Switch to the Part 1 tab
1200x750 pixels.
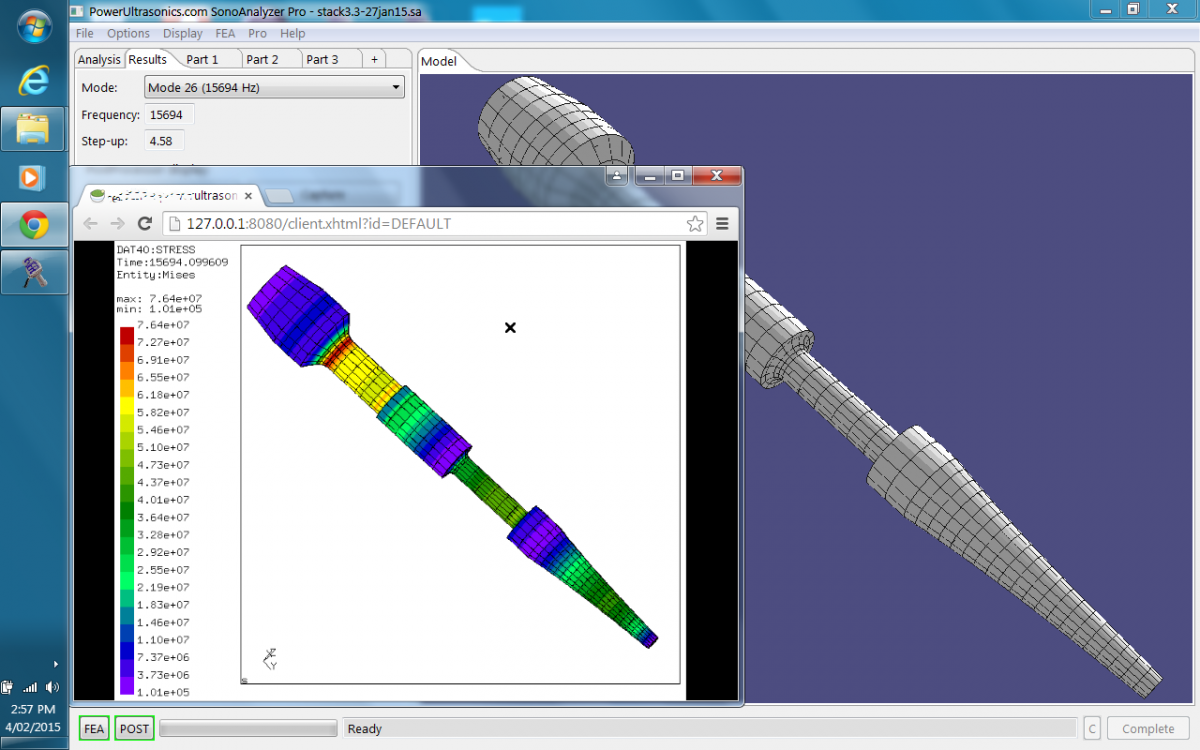203,59
